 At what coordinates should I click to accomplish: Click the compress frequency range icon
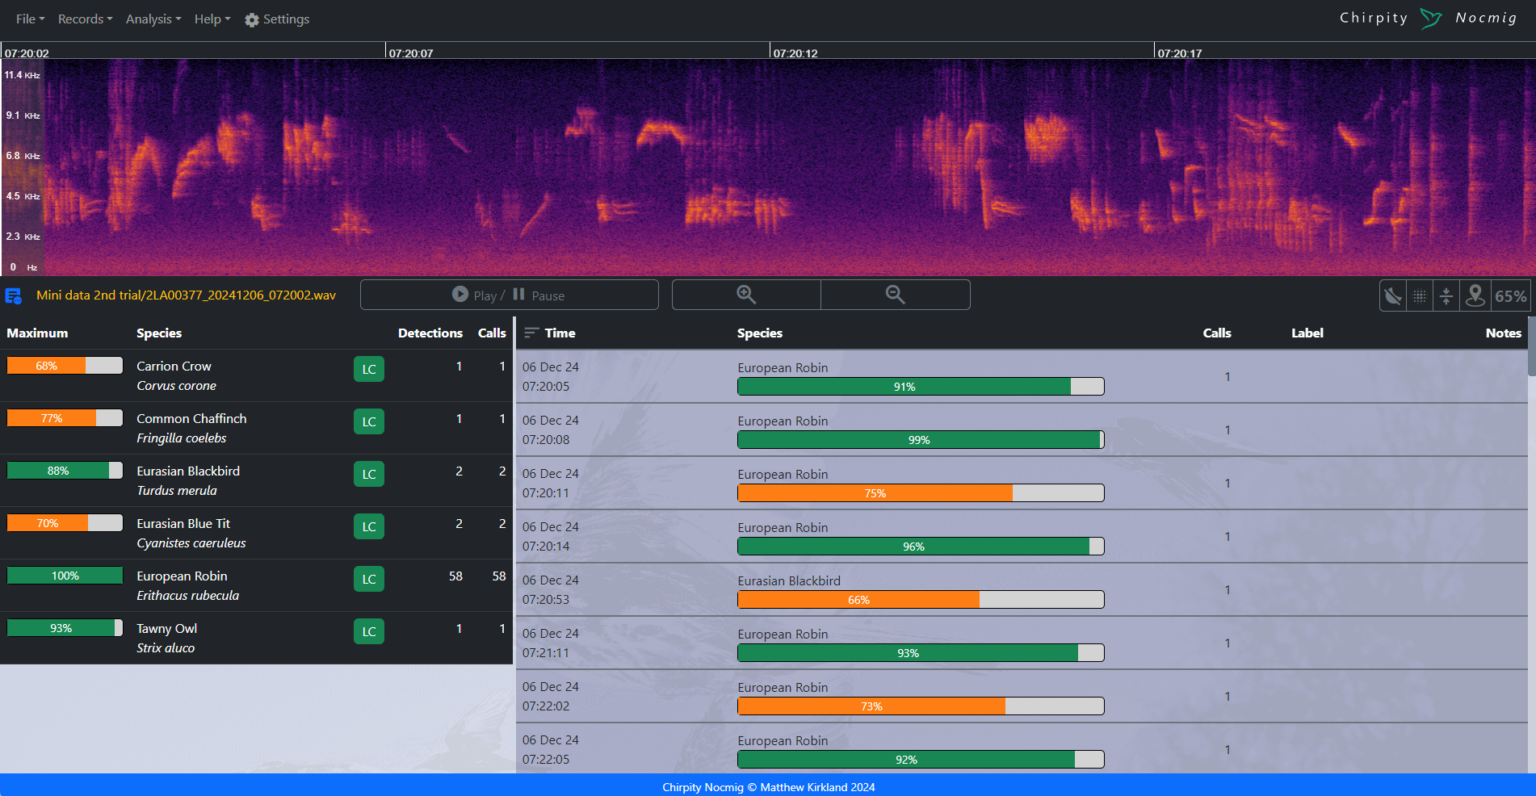coord(1446,295)
